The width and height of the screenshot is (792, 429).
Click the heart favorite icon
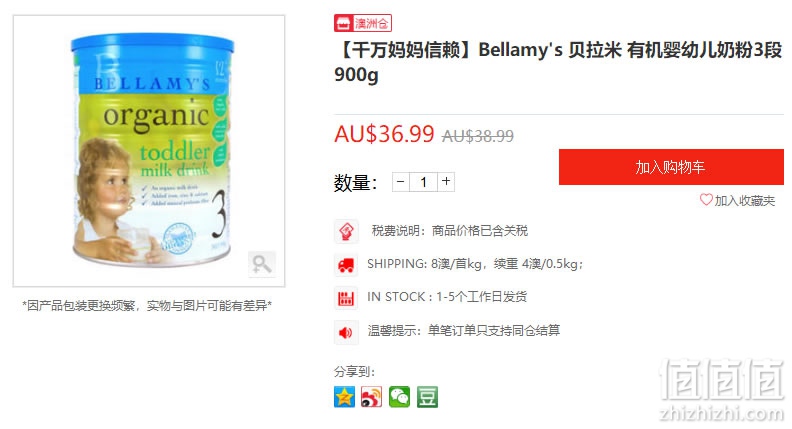point(706,200)
